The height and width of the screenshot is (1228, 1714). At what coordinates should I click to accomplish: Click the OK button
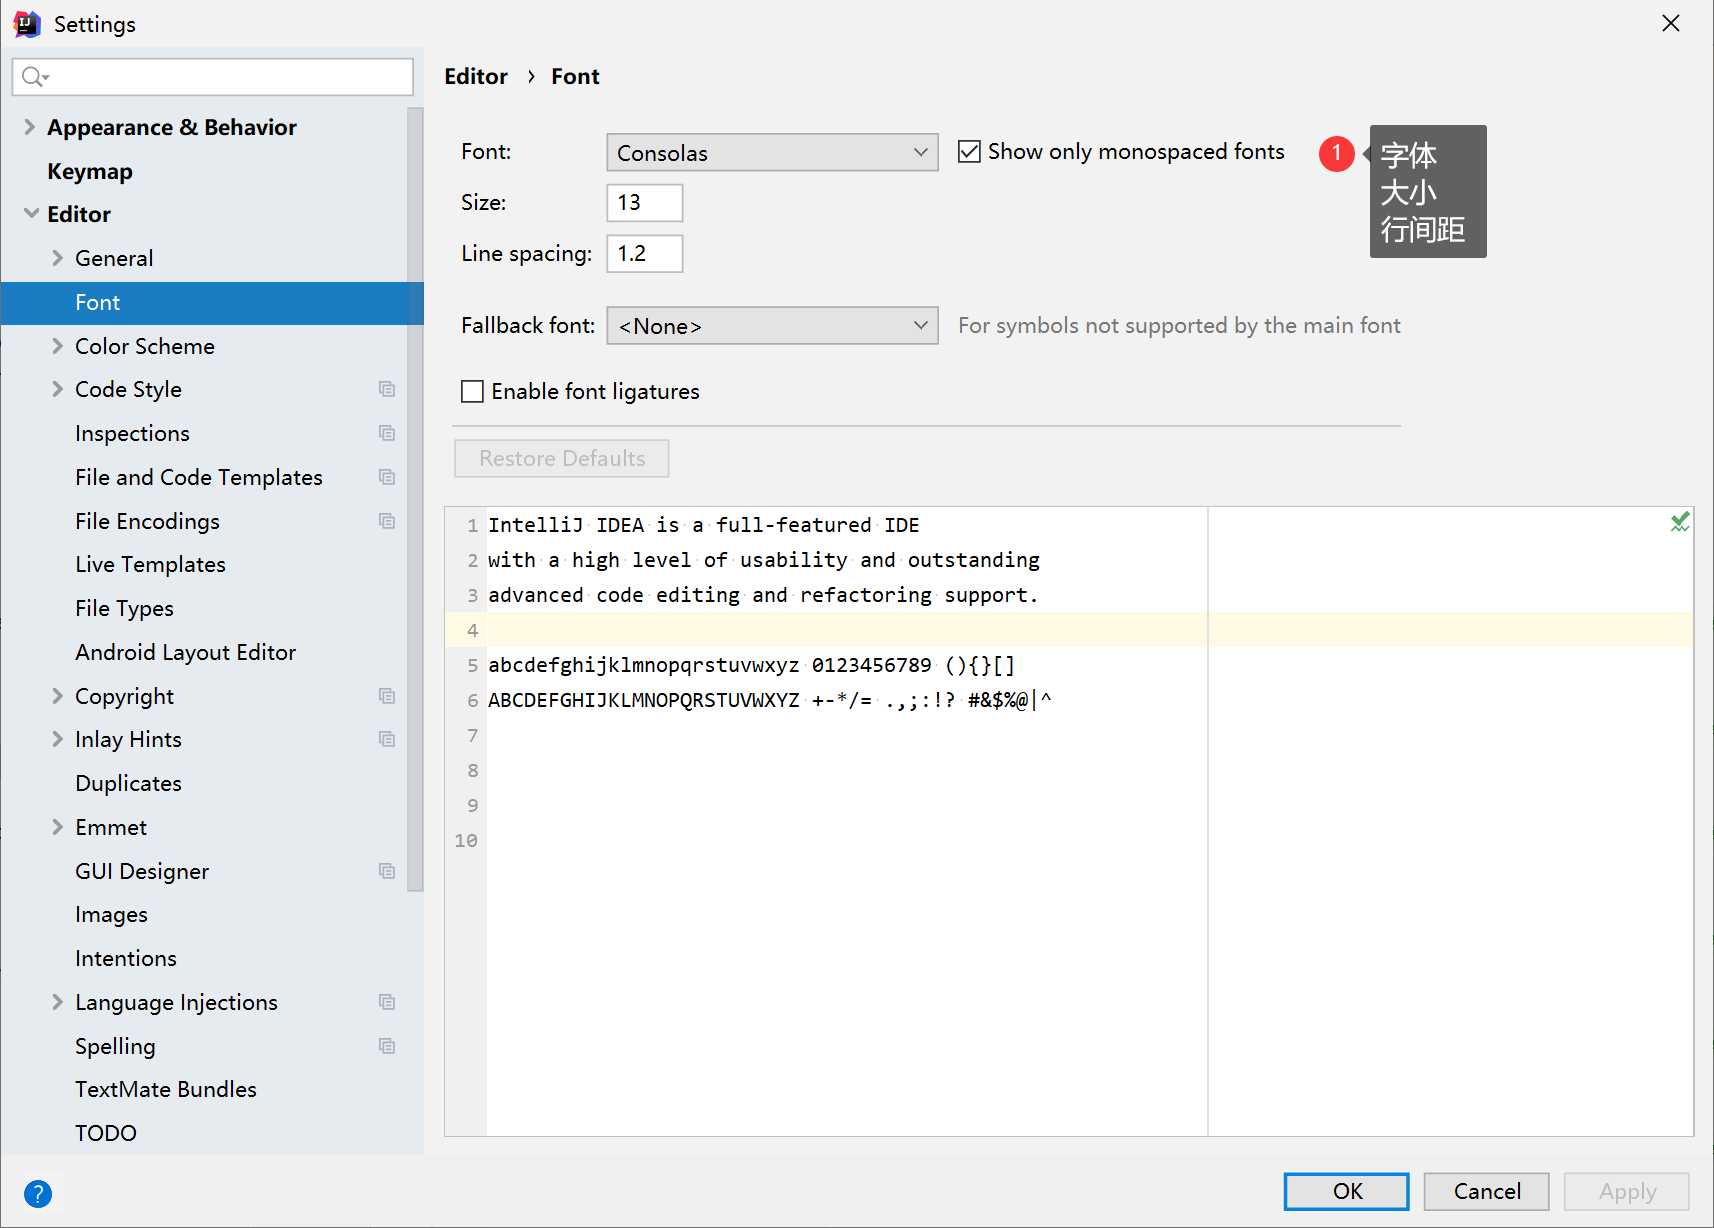pyautogui.click(x=1346, y=1191)
